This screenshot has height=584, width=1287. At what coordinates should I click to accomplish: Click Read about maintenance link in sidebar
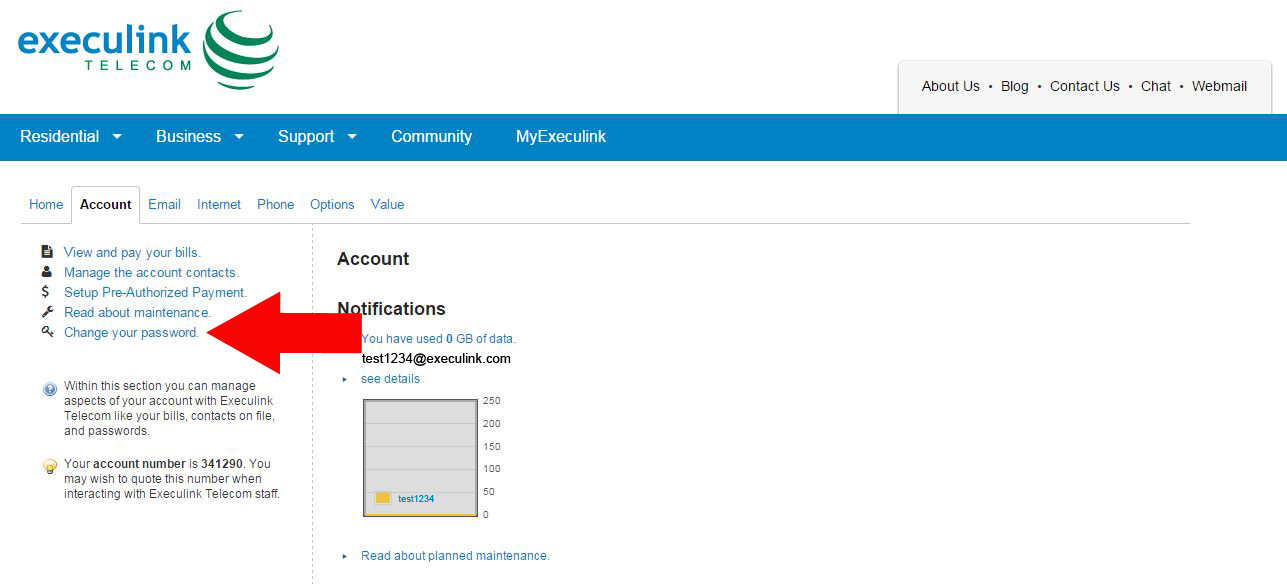[x=138, y=312]
